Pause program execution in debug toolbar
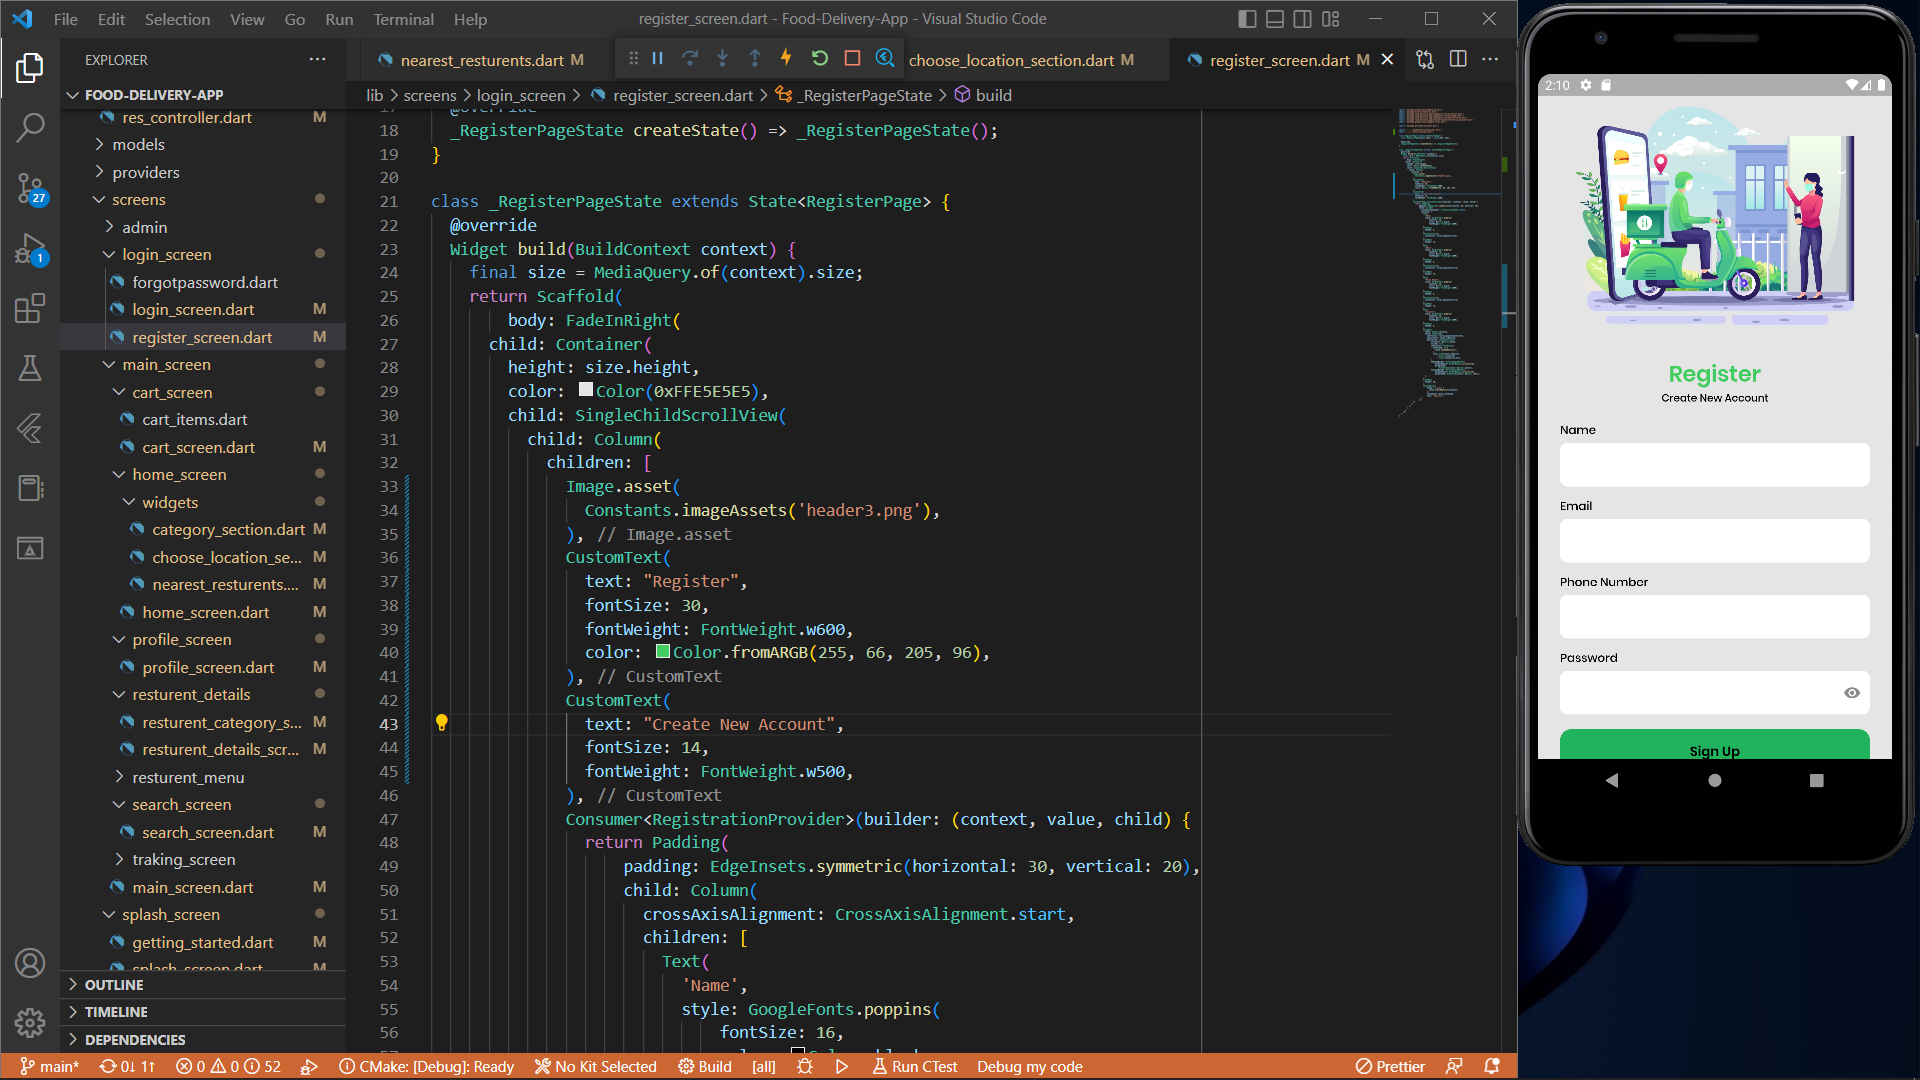Viewport: 1920px width, 1080px height. 657,59
